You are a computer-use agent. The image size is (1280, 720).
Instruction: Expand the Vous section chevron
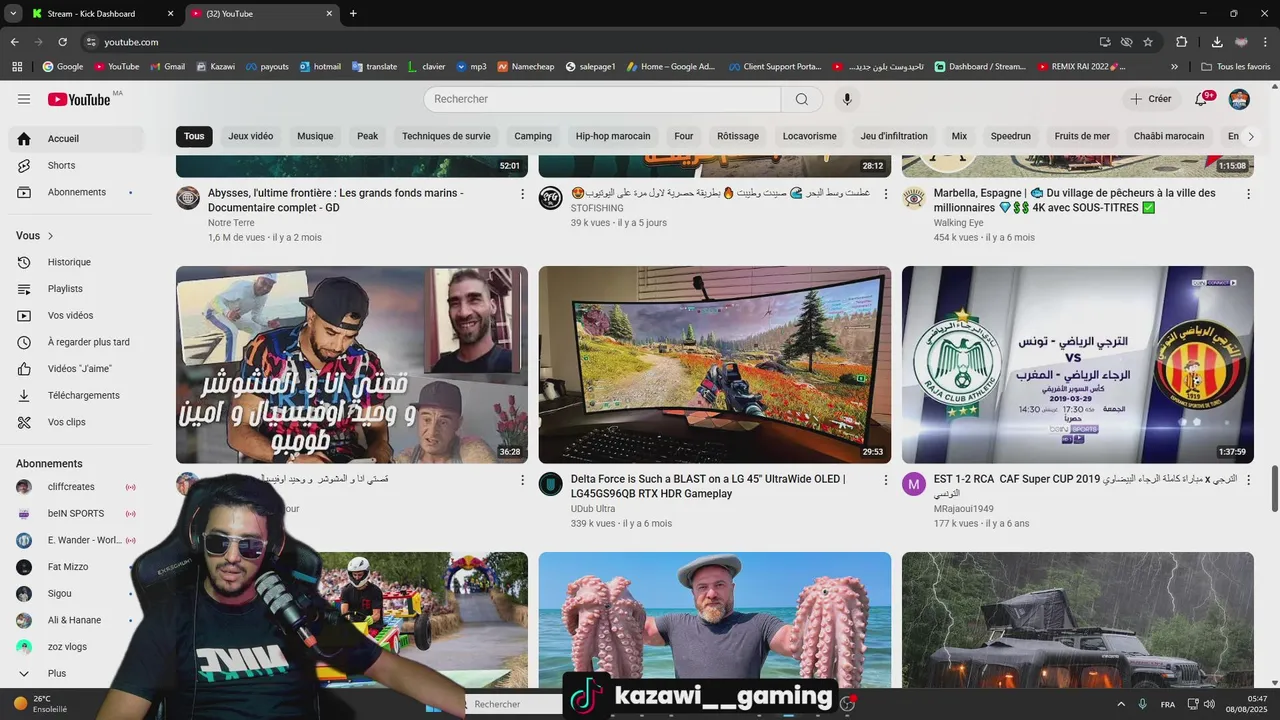tap(50, 236)
